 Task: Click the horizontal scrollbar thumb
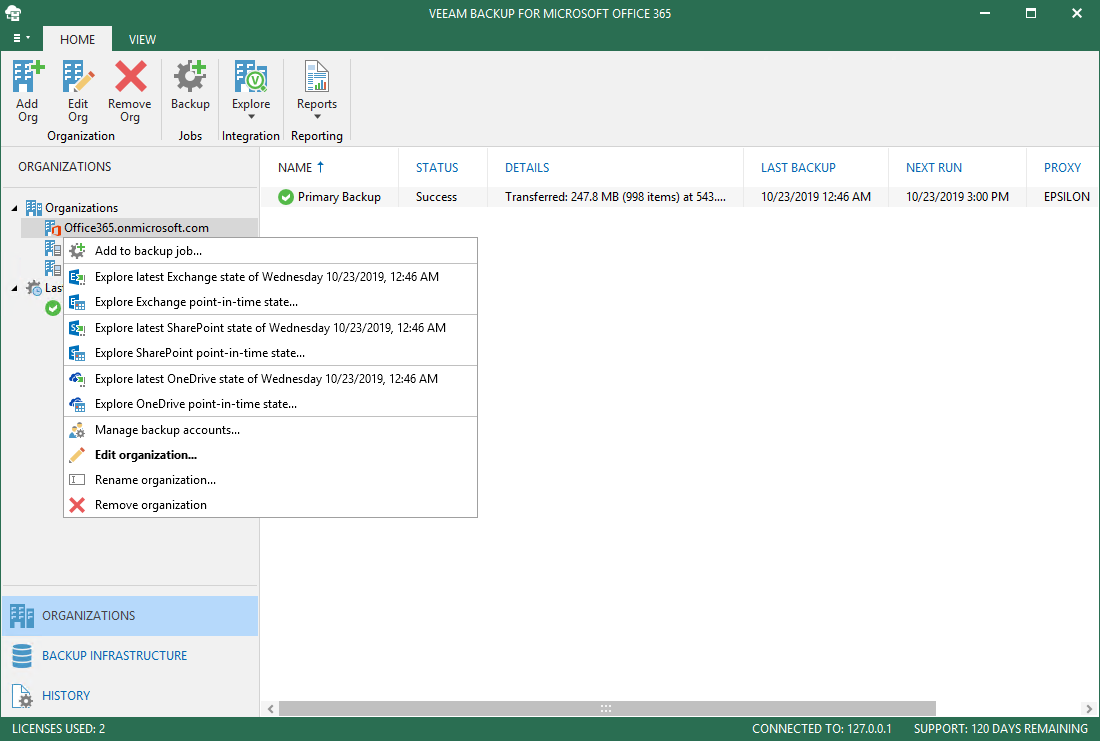[608, 709]
